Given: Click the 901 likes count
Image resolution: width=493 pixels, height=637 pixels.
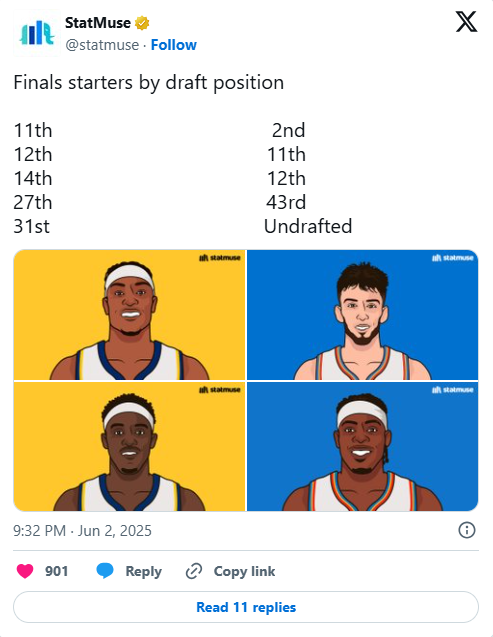Looking at the screenshot, I should pos(56,571).
